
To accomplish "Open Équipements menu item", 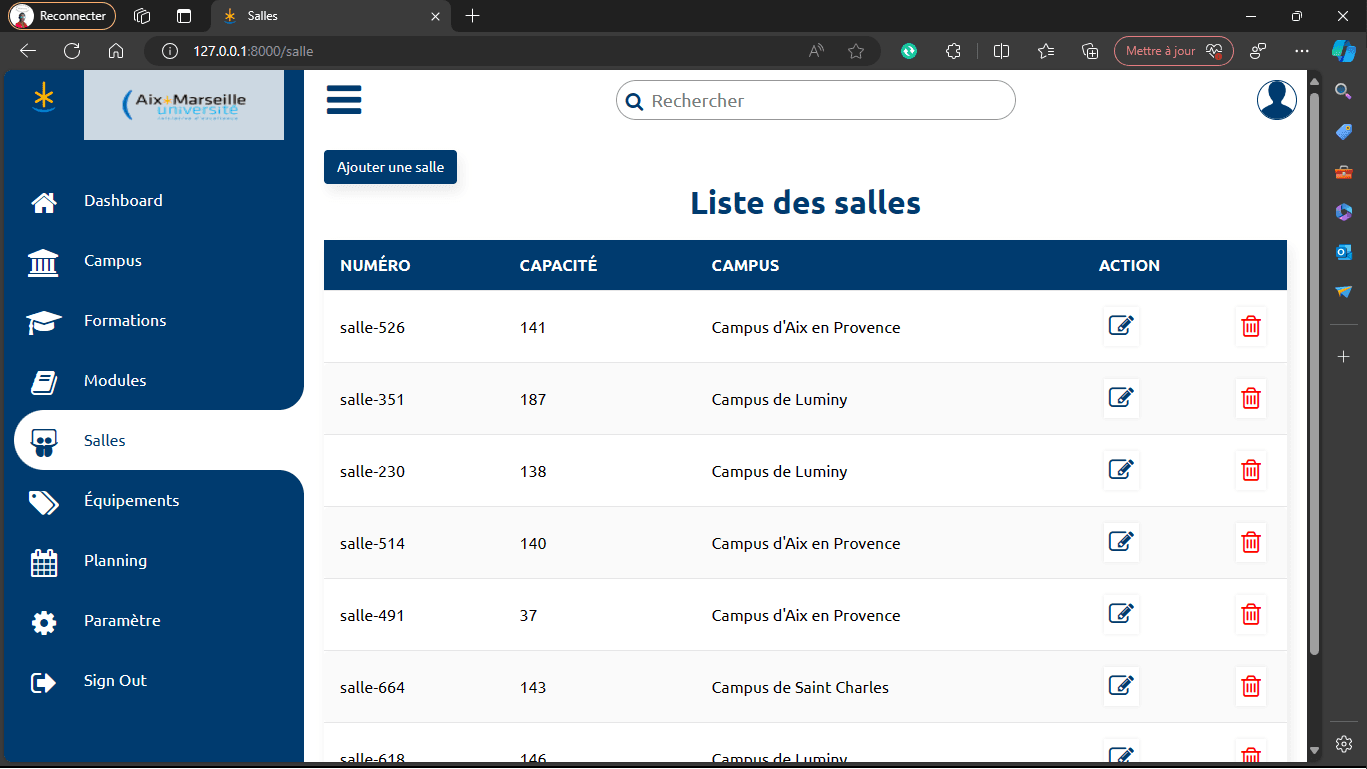I will click(x=132, y=500).
